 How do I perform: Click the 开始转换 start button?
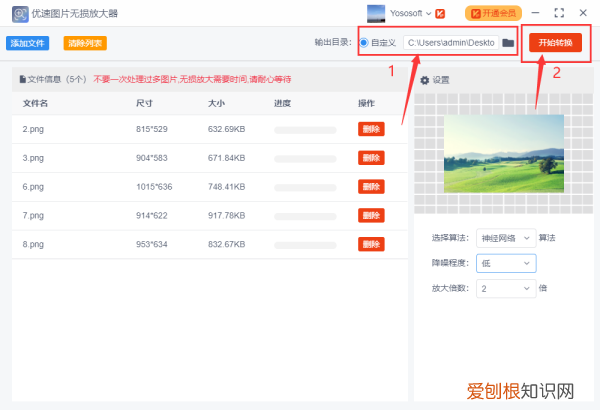(x=555, y=42)
